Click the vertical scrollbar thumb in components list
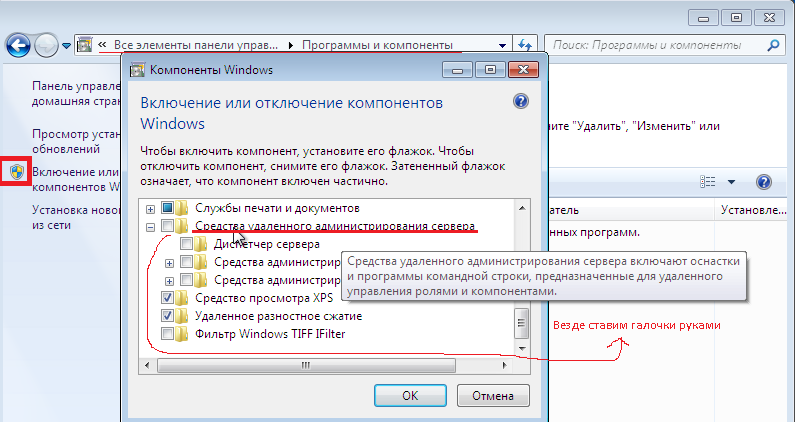795x422 pixels. 521,323
